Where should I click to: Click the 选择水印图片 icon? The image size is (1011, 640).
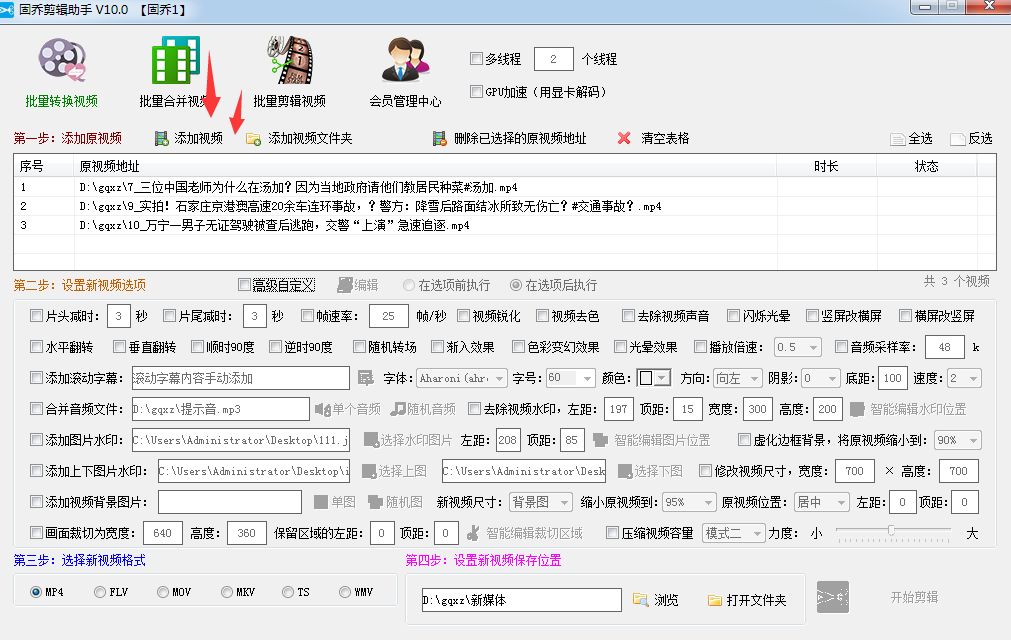(x=371, y=440)
